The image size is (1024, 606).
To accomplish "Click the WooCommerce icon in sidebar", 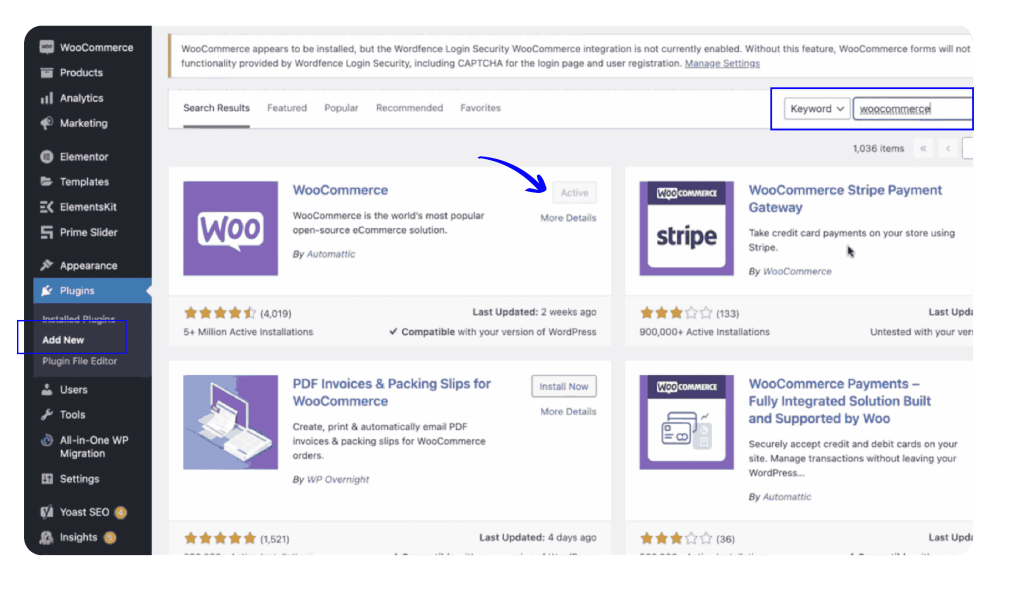I will tap(46, 47).
